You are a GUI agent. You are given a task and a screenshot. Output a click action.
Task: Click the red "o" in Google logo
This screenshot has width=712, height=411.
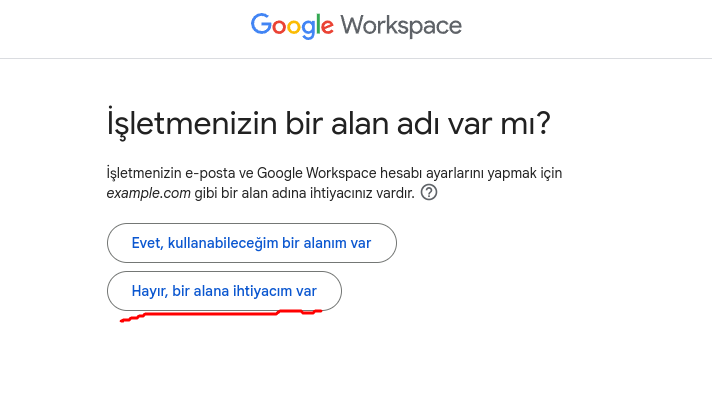(x=279, y=26)
